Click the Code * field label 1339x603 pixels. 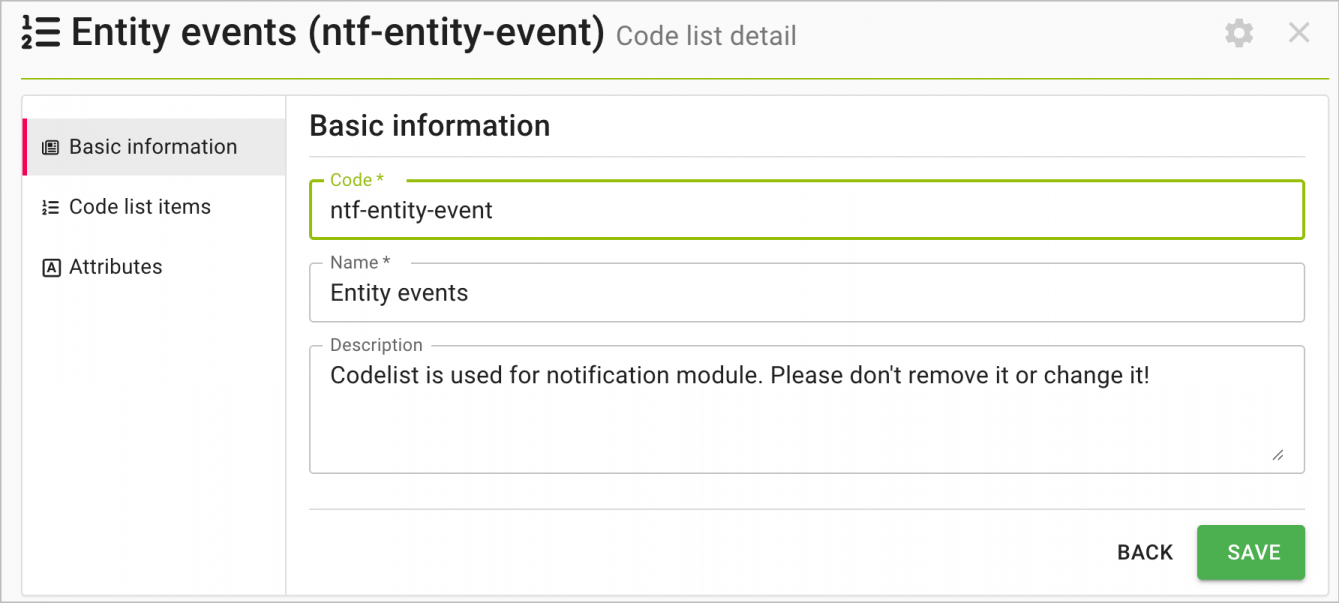[357, 180]
